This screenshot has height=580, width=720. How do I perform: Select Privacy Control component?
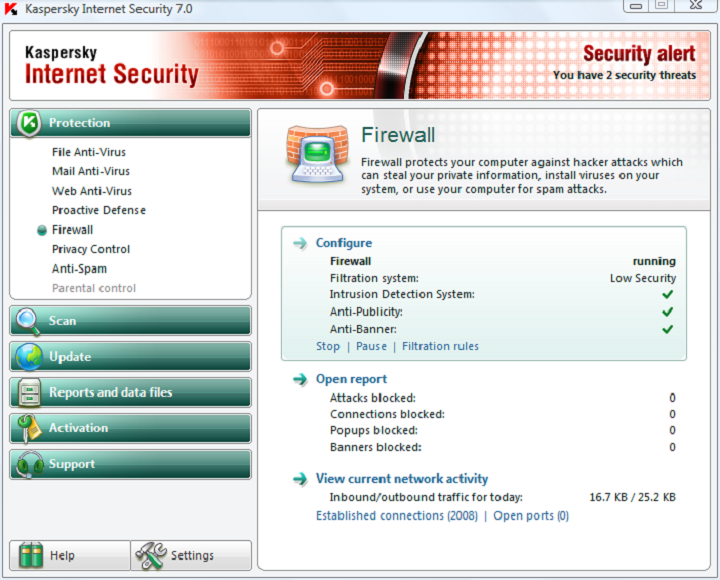91,249
